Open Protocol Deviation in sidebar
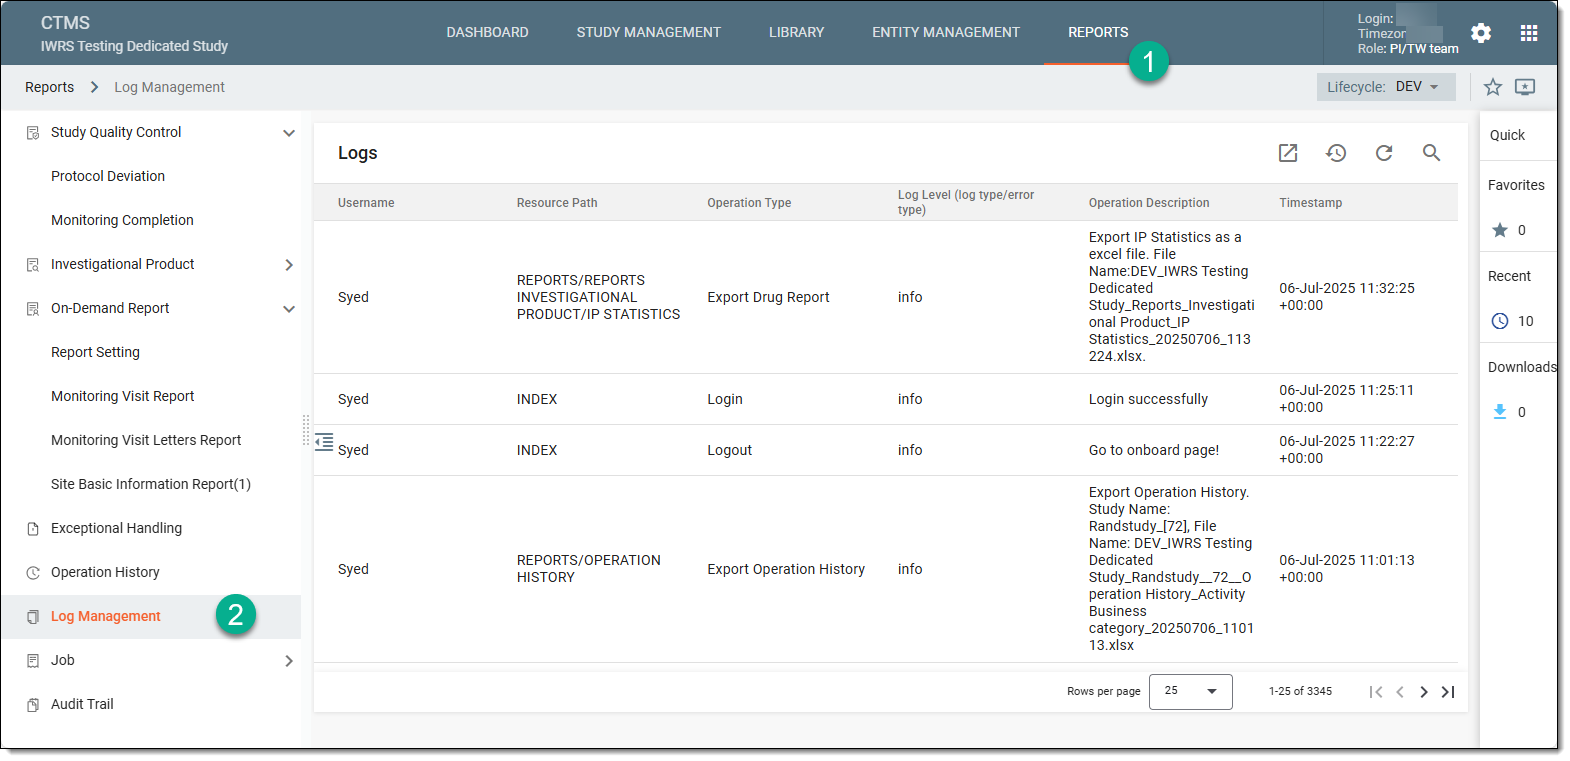The height and width of the screenshot is (761, 1570). [x=108, y=176]
